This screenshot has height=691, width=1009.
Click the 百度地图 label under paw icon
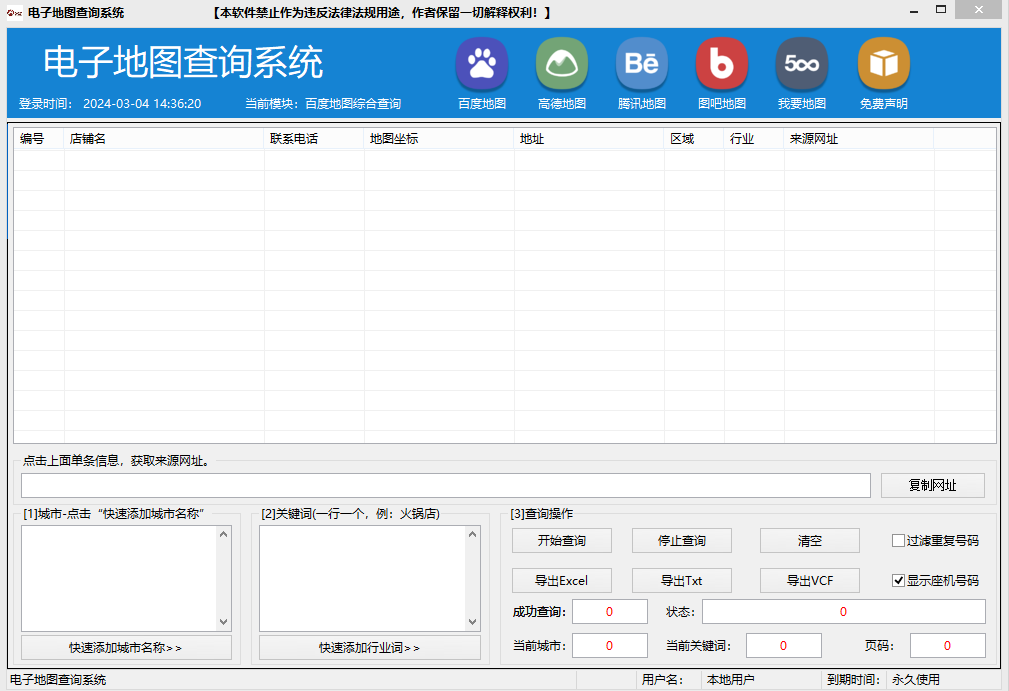(482, 104)
